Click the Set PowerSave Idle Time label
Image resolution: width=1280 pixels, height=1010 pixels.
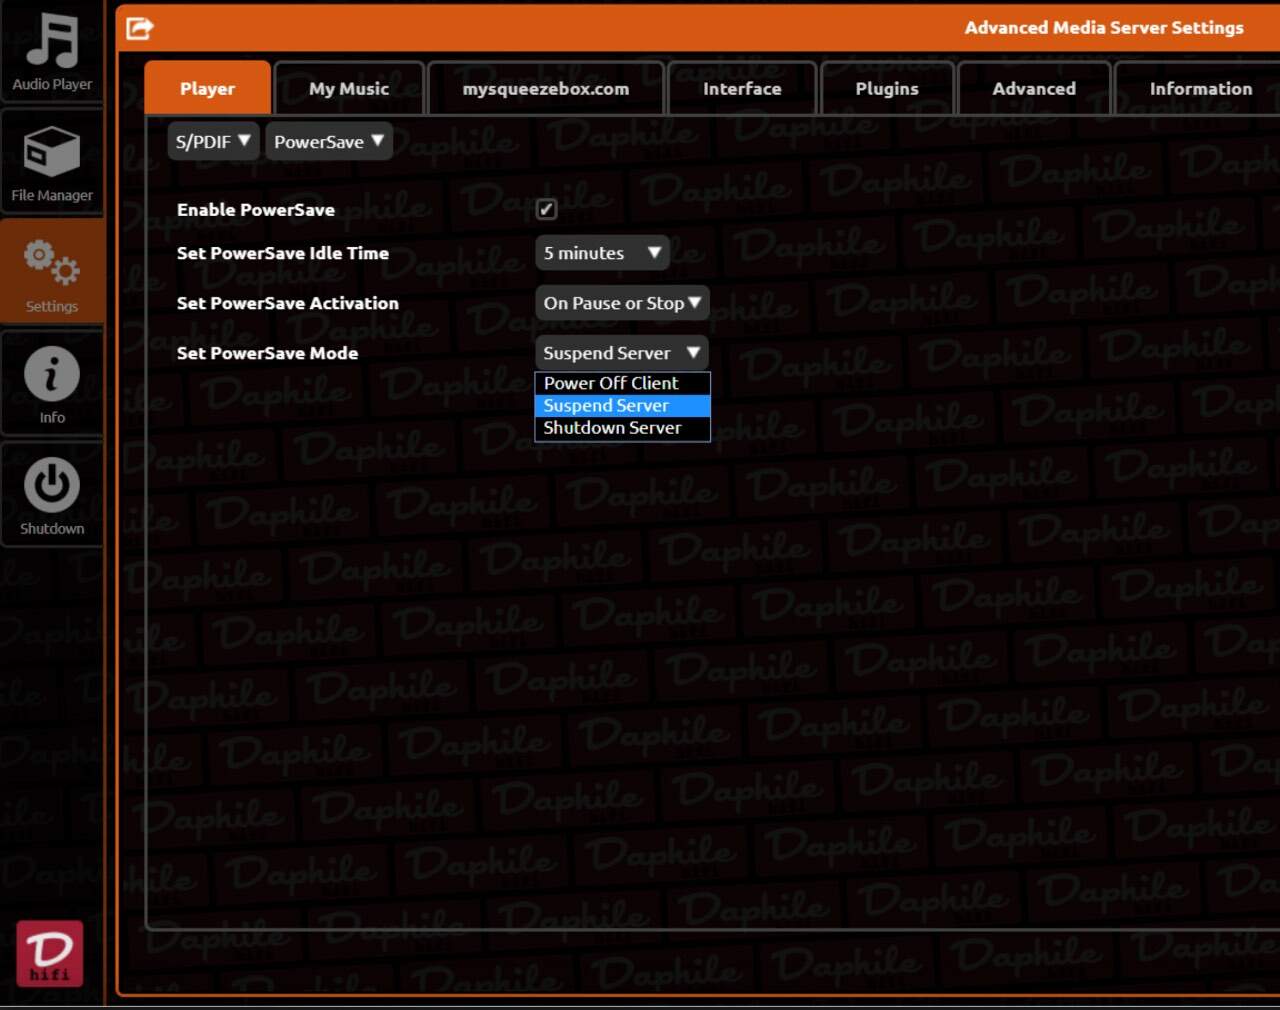tap(283, 253)
